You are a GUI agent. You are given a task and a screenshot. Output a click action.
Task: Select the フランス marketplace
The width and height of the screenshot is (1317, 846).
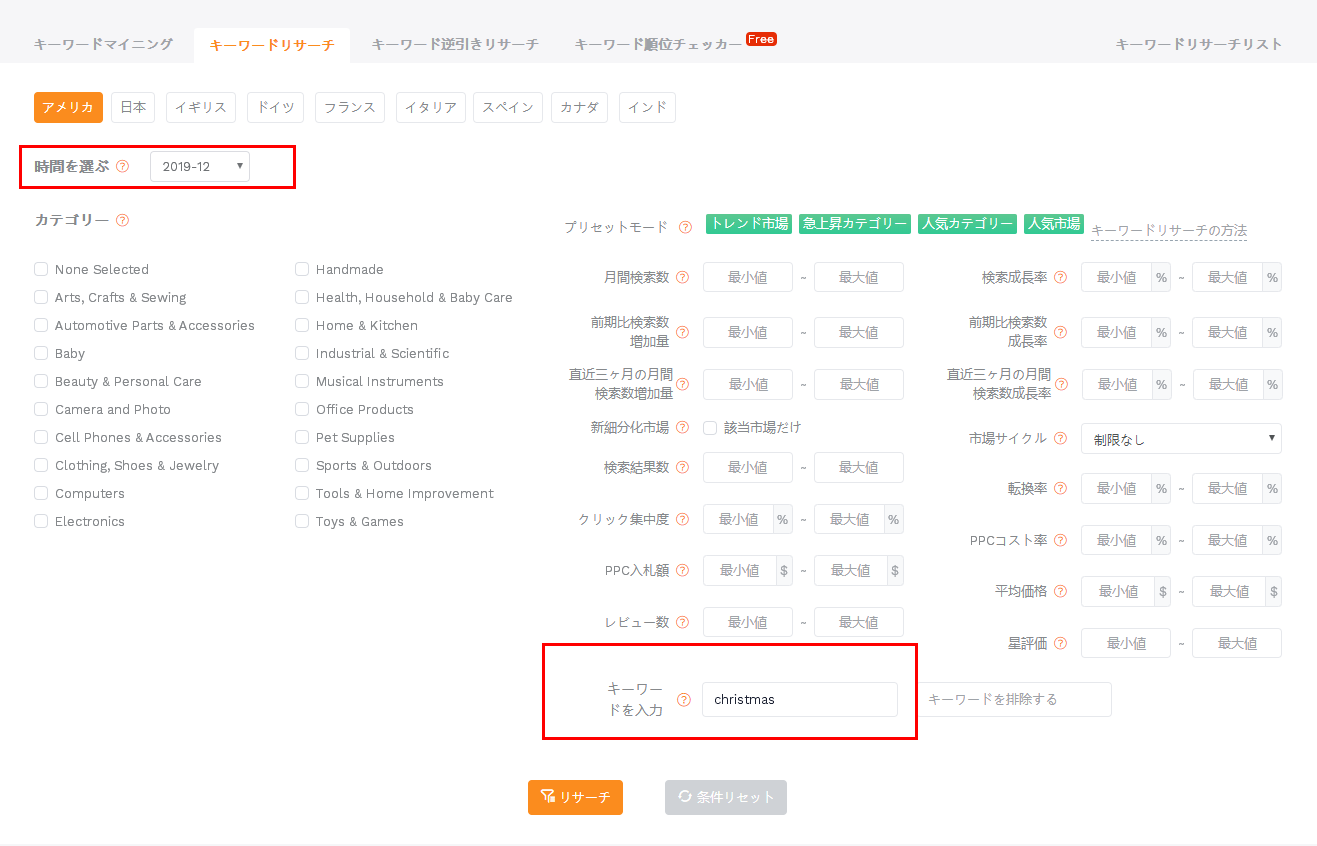(350, 107)
